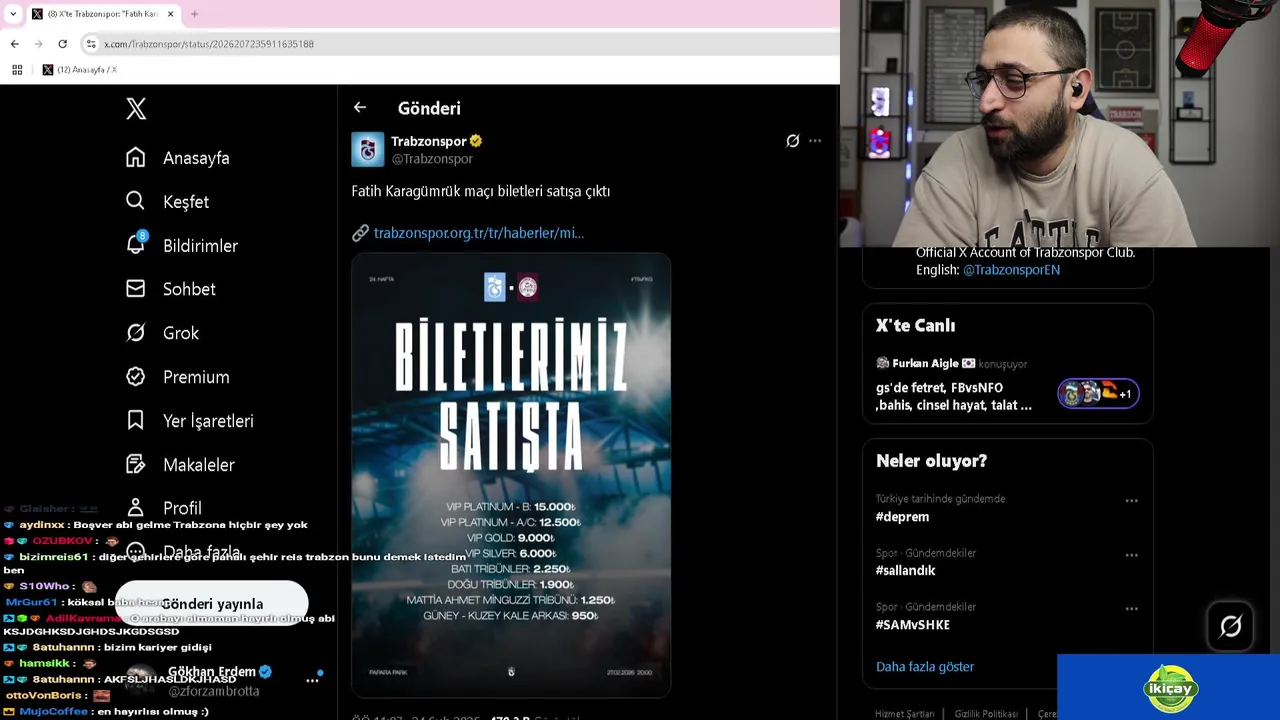1280x720 pixels.
Task: Click live space participants avatars +1
Action: pos(1098,394)
